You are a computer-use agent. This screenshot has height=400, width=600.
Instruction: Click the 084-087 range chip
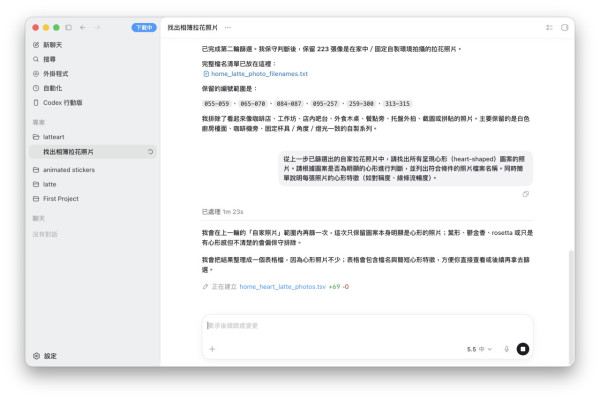[x=289, y=104]
